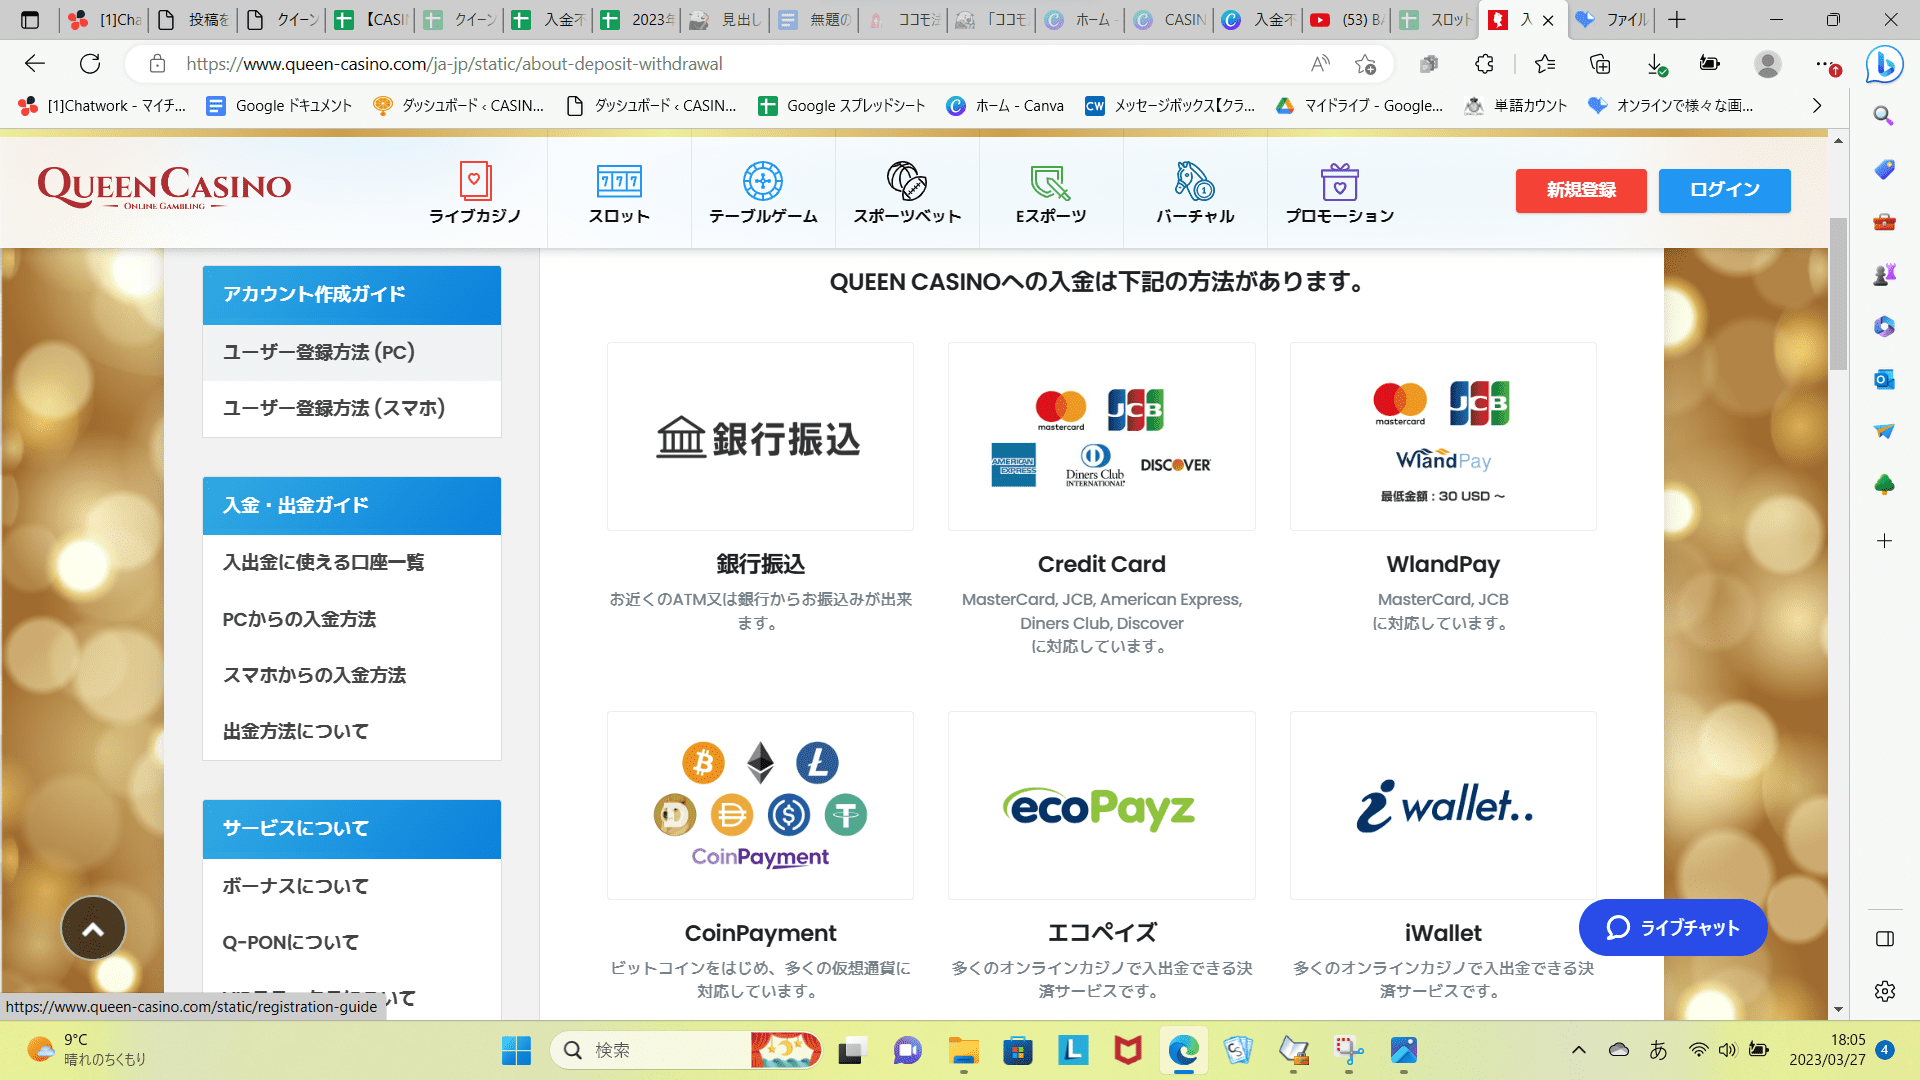Open the スロット slots category
Screen dimensions: 1920x1080
pos(619,193)
